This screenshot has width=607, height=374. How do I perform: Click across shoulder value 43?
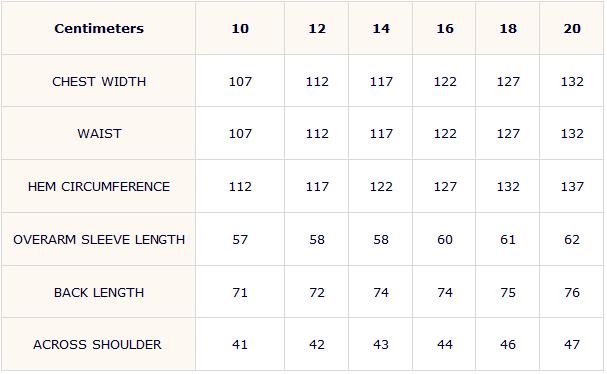click(381, 345)
